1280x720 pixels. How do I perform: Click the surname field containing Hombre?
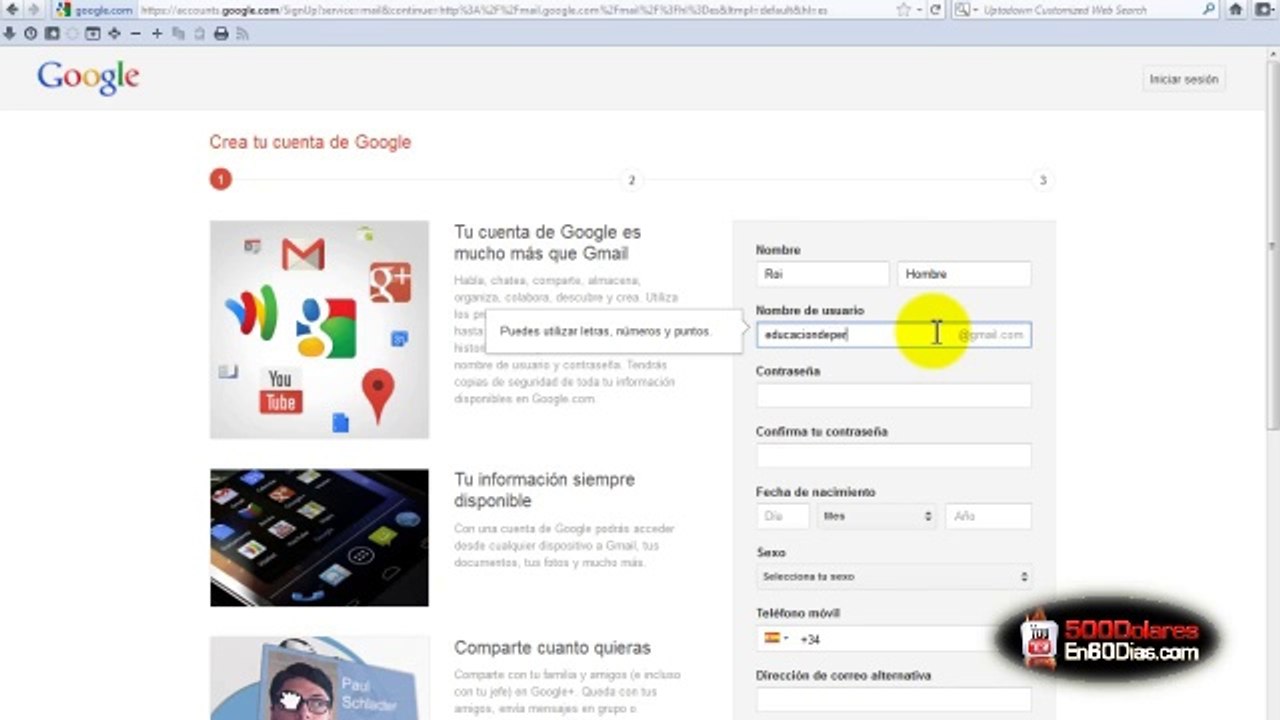pyautogui.click(x=964, y=274)
